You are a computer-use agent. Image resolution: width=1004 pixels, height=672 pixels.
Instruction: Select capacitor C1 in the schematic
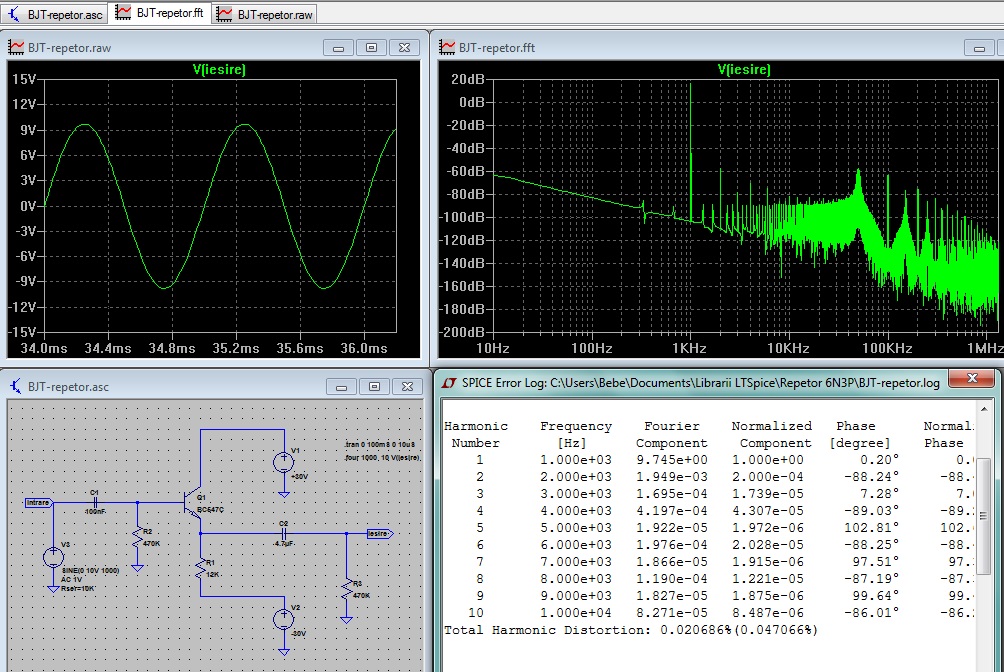tap(95, 502)
